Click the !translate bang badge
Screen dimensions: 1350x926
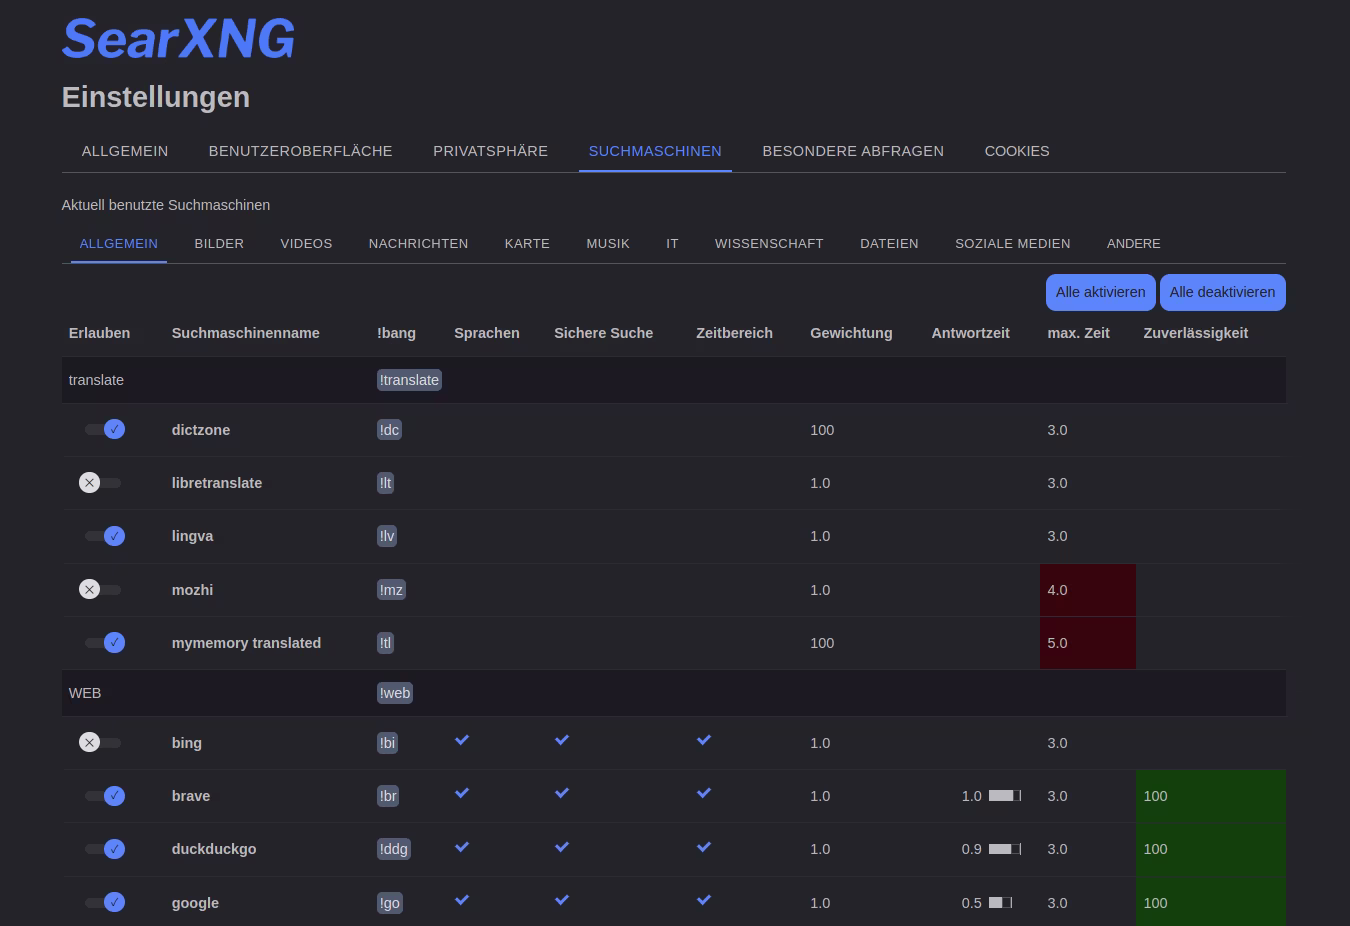click(x=409, y=380)
